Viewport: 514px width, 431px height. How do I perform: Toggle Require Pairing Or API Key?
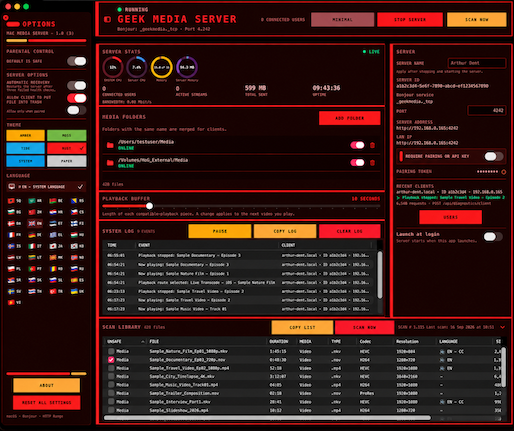pos(494,156)
